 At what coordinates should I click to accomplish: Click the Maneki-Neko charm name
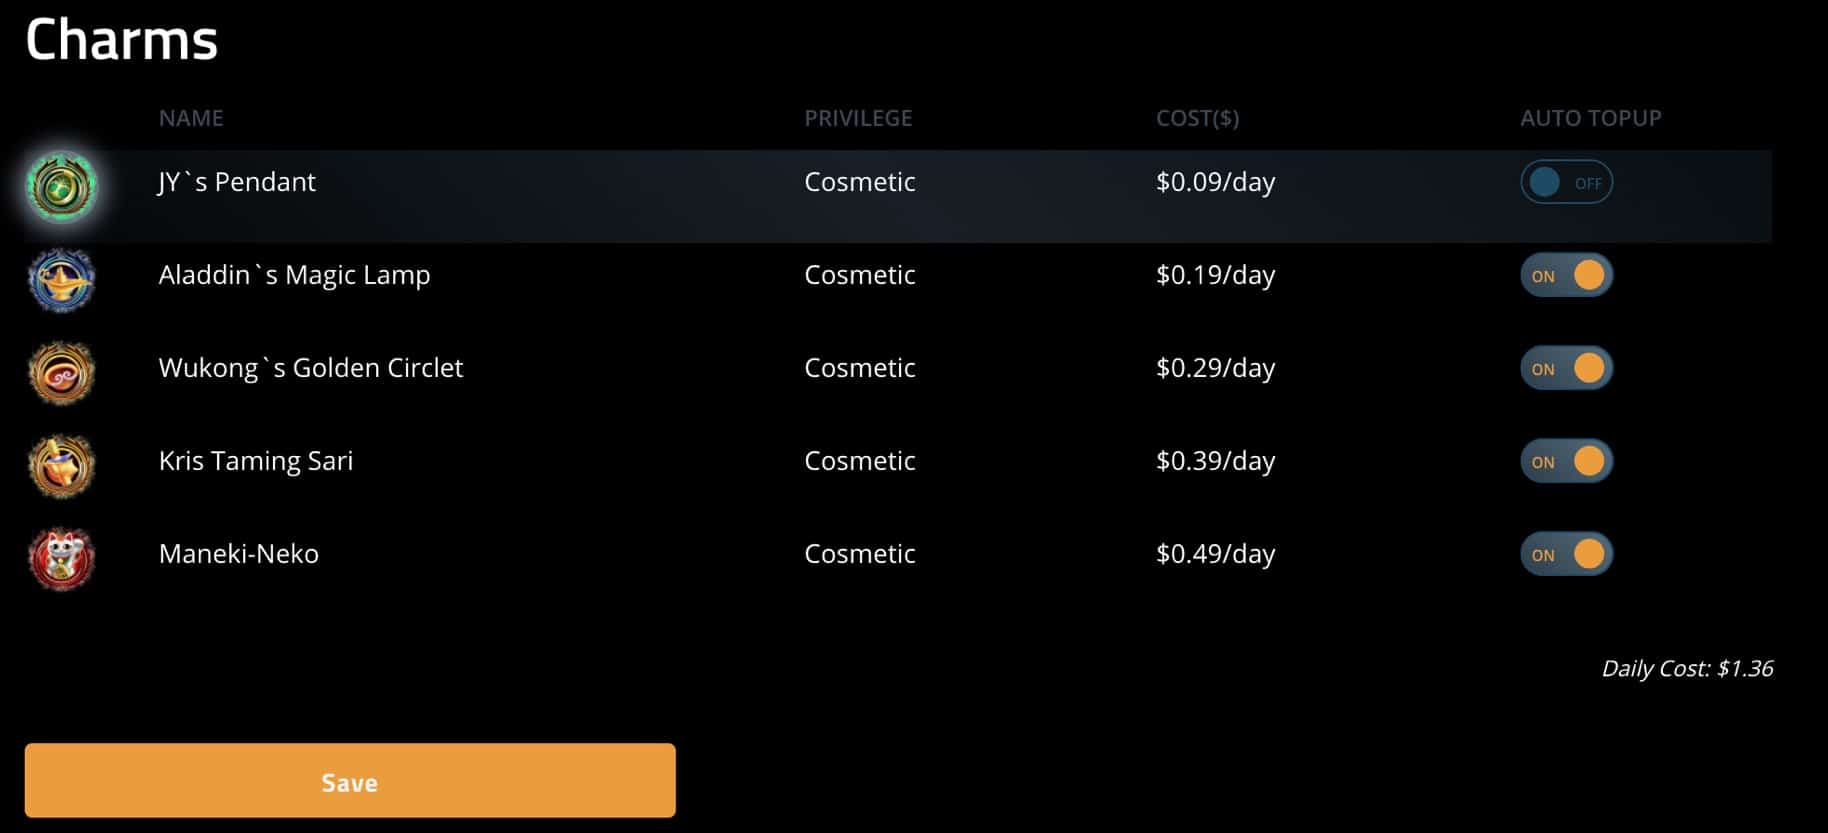(239, 554)
